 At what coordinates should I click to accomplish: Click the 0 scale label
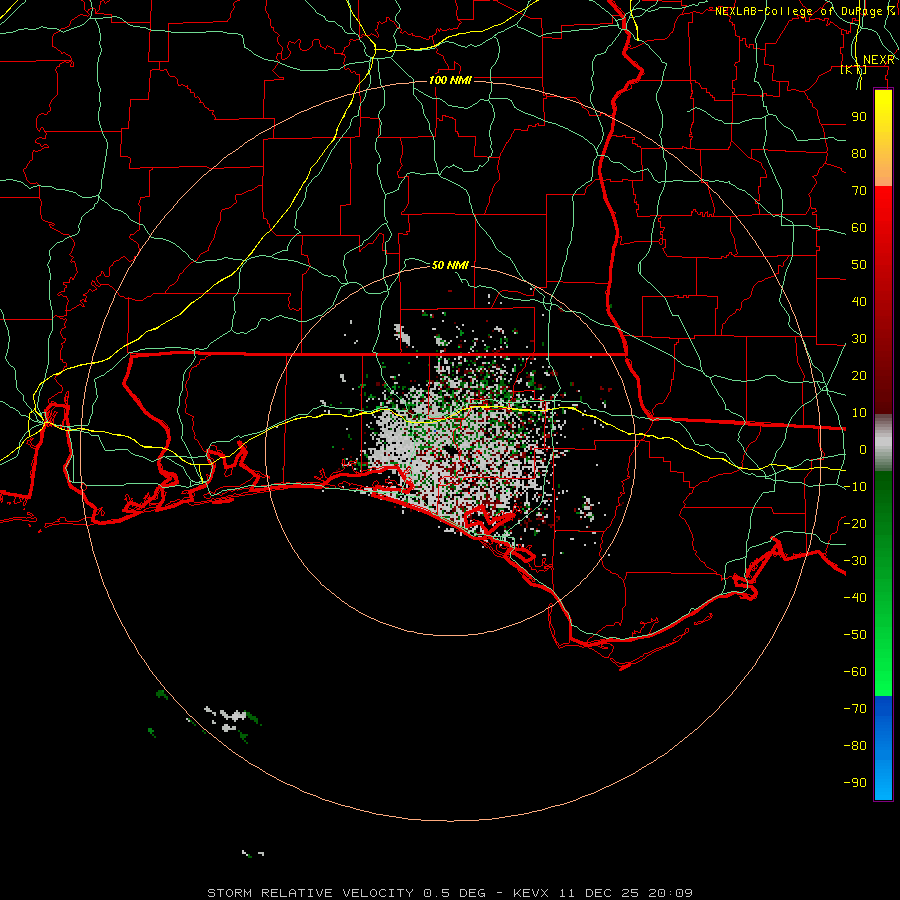863,449
